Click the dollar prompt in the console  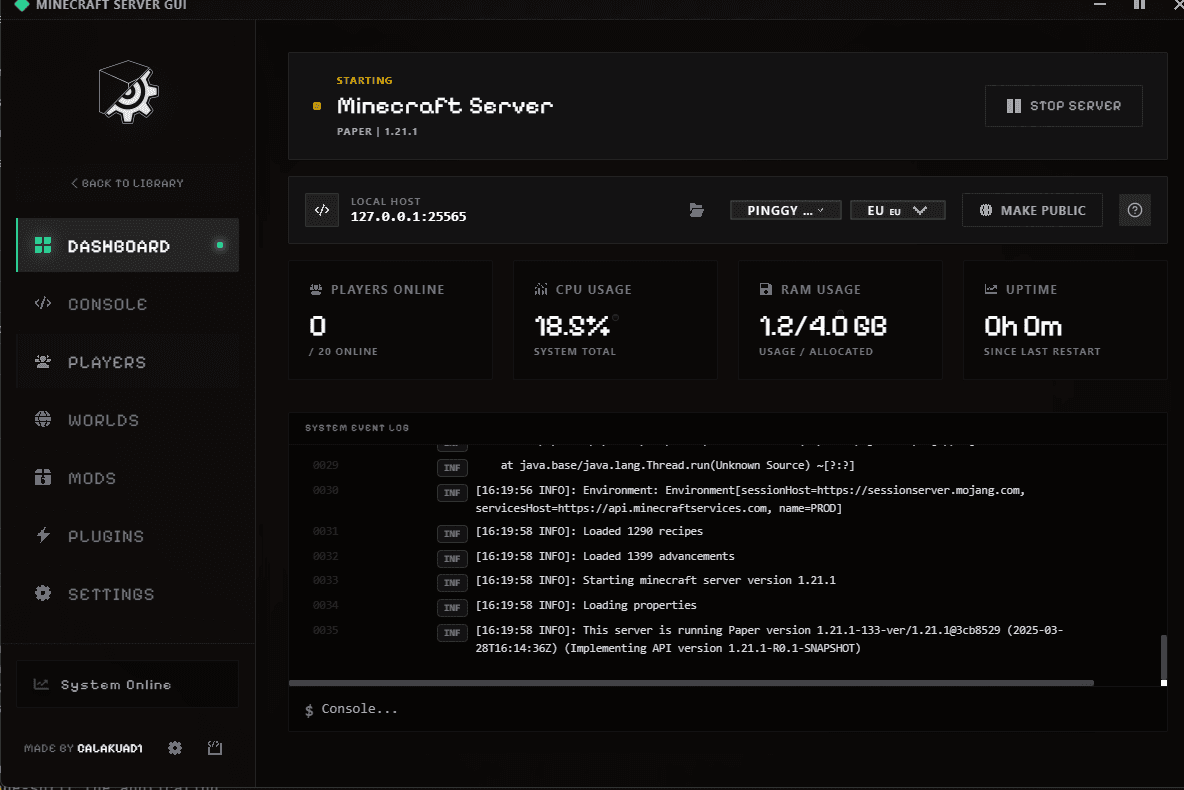click(x=309, y=710)
